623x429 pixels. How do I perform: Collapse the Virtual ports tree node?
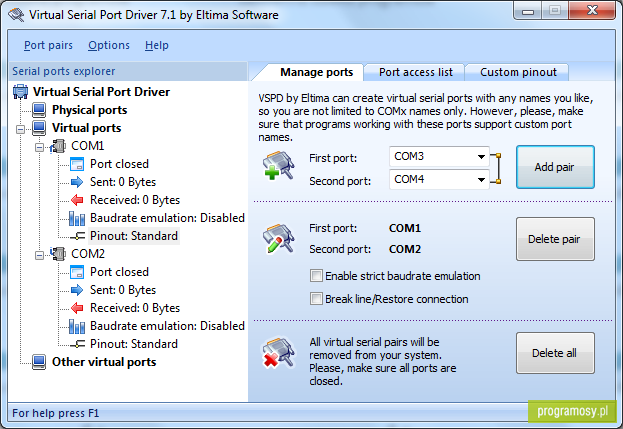pos(20,129)
